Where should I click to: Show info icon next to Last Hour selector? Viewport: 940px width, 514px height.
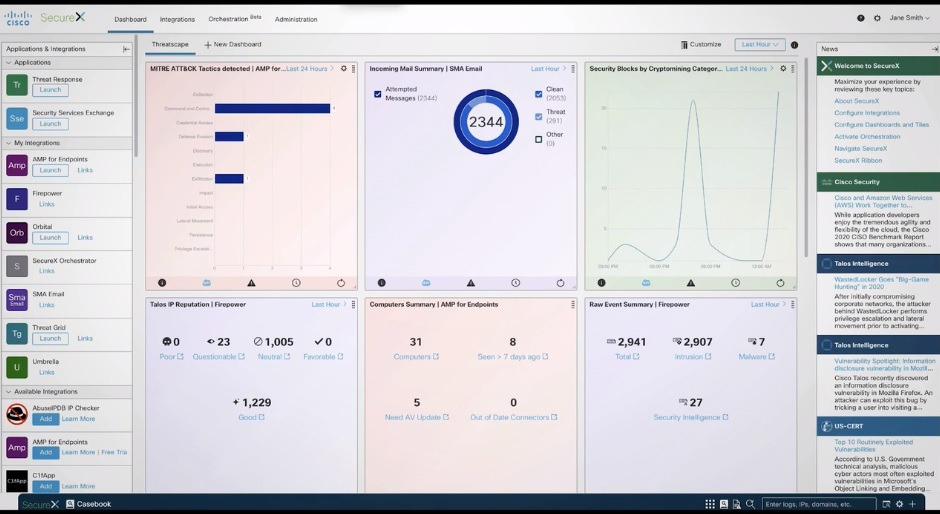click(794, 45)
